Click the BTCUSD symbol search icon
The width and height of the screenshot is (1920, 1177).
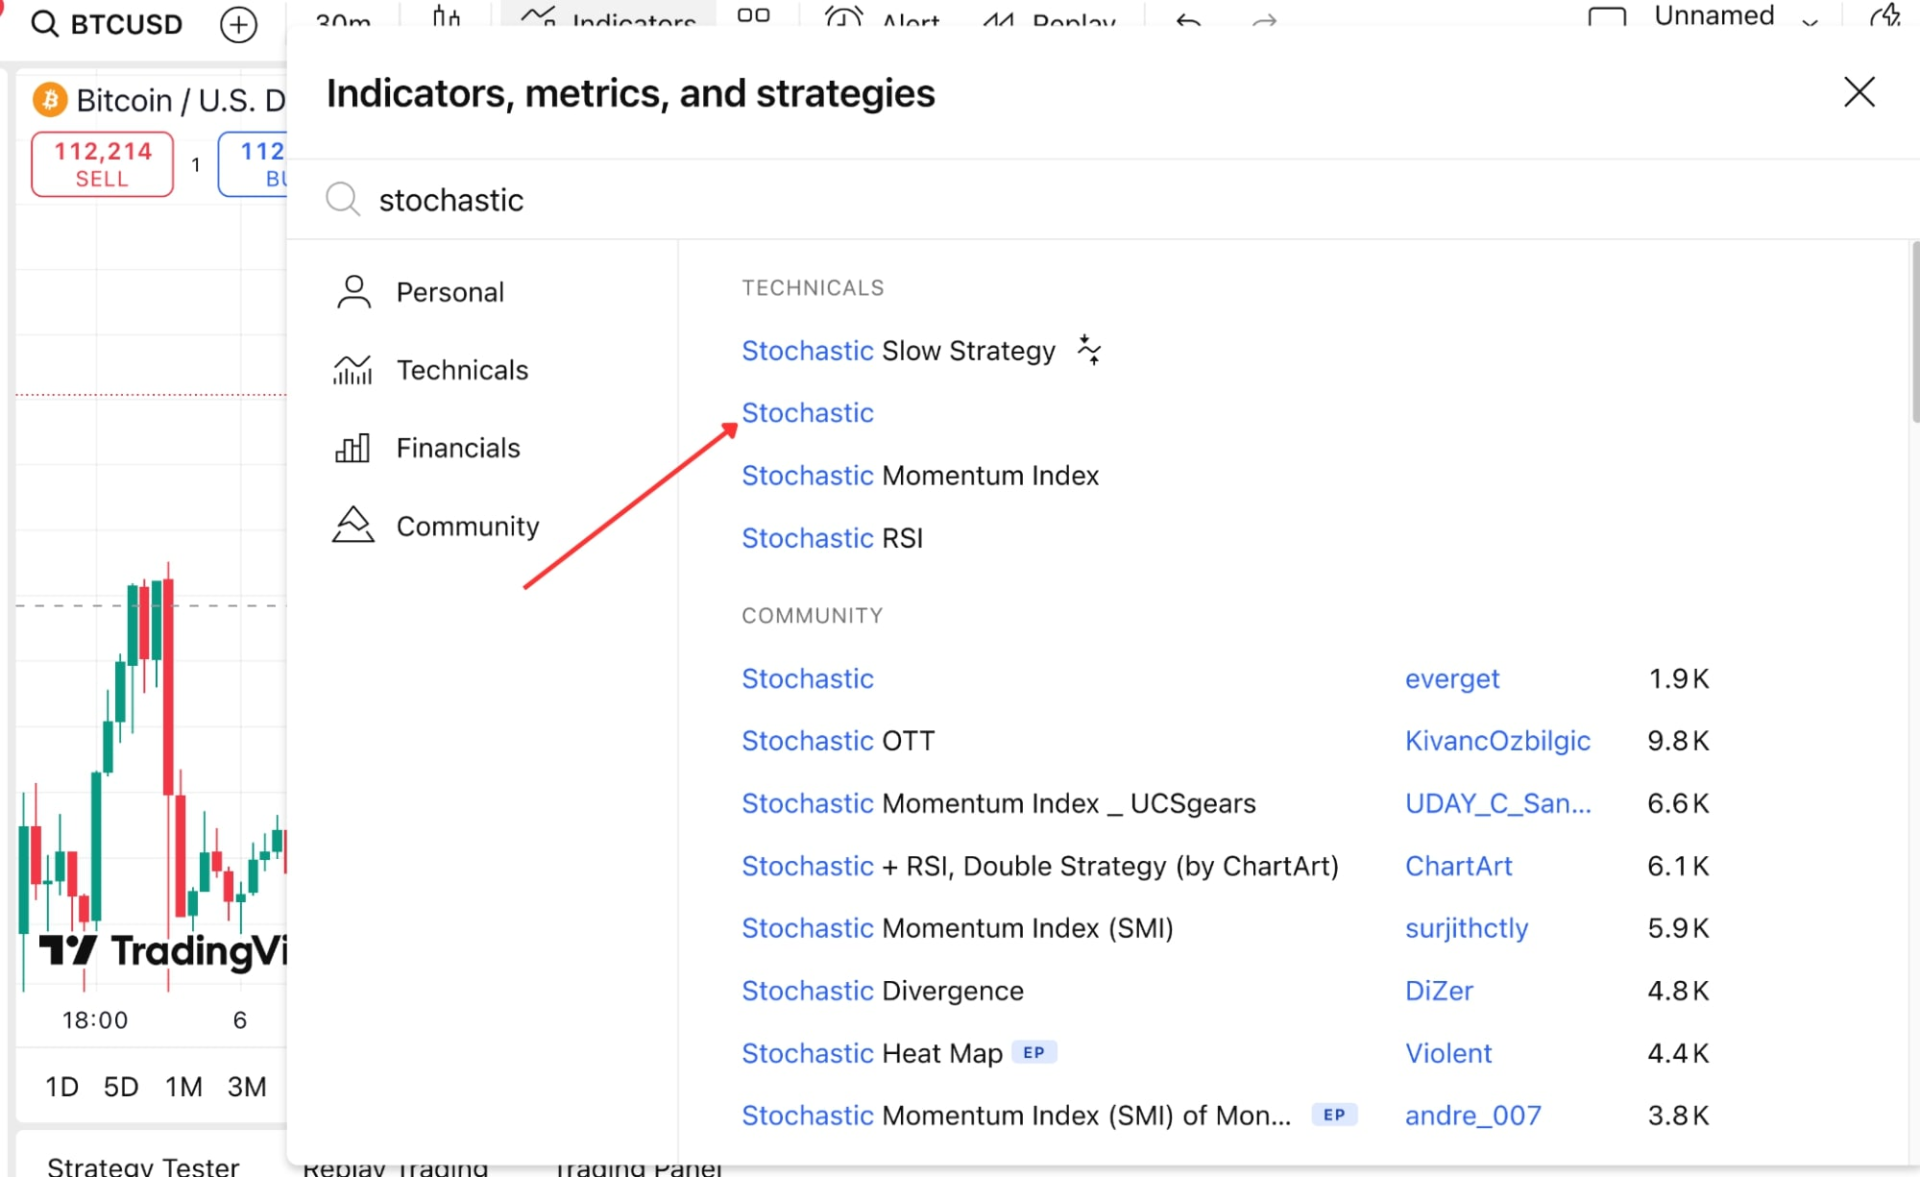[45, 23]
